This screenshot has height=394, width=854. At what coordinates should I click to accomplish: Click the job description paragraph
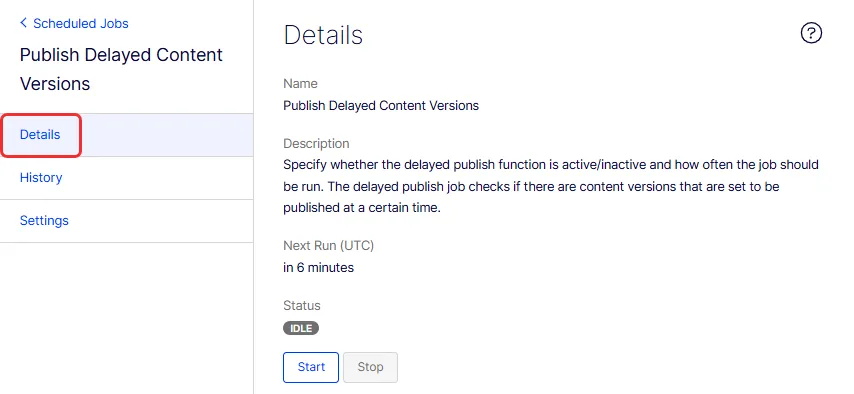(x=551, y=186)
